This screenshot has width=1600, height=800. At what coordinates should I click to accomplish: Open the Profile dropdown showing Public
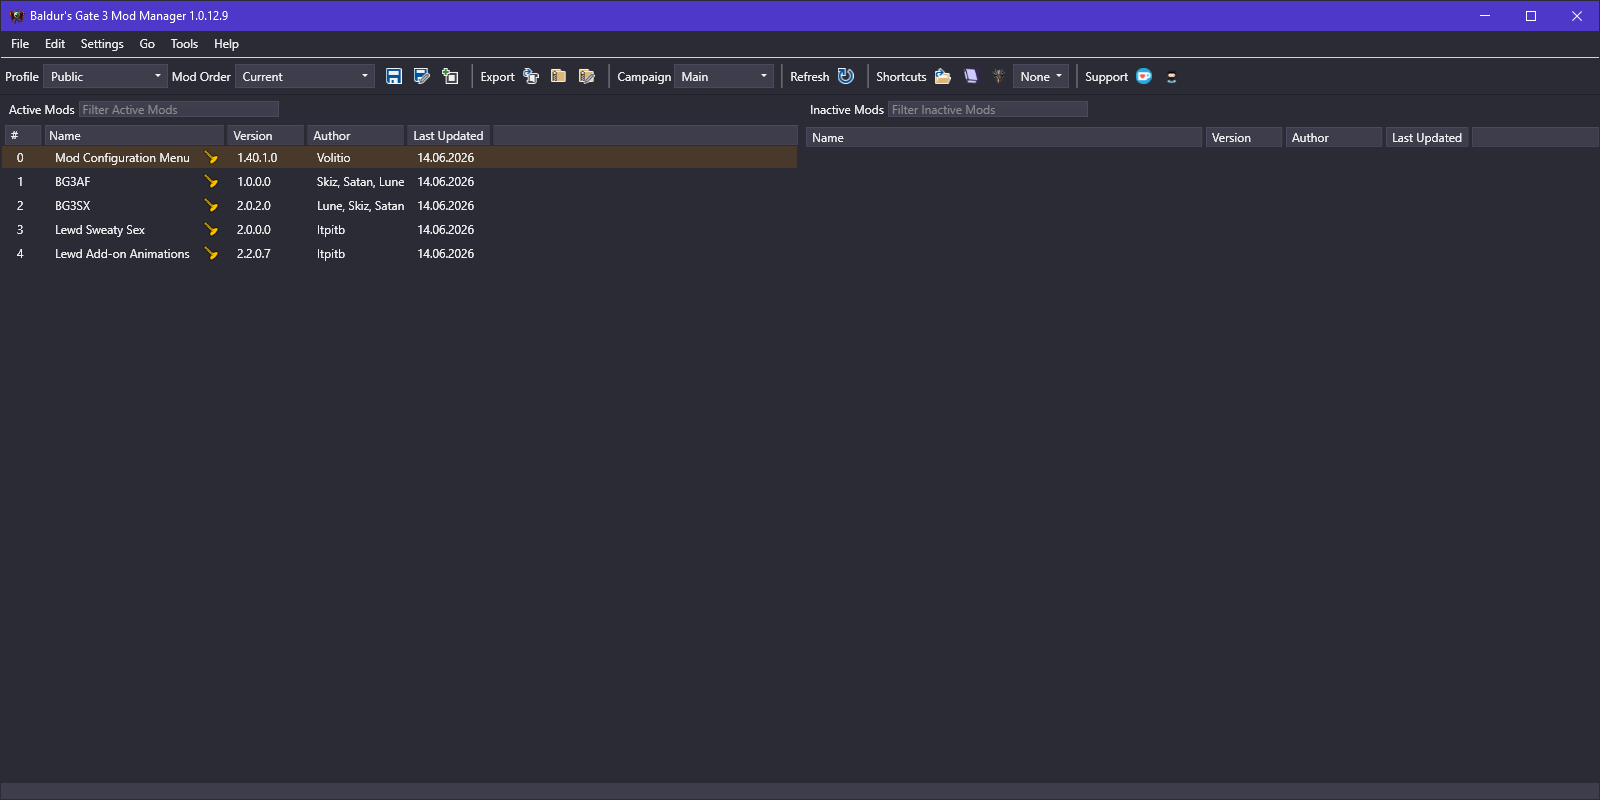point(105,76)
